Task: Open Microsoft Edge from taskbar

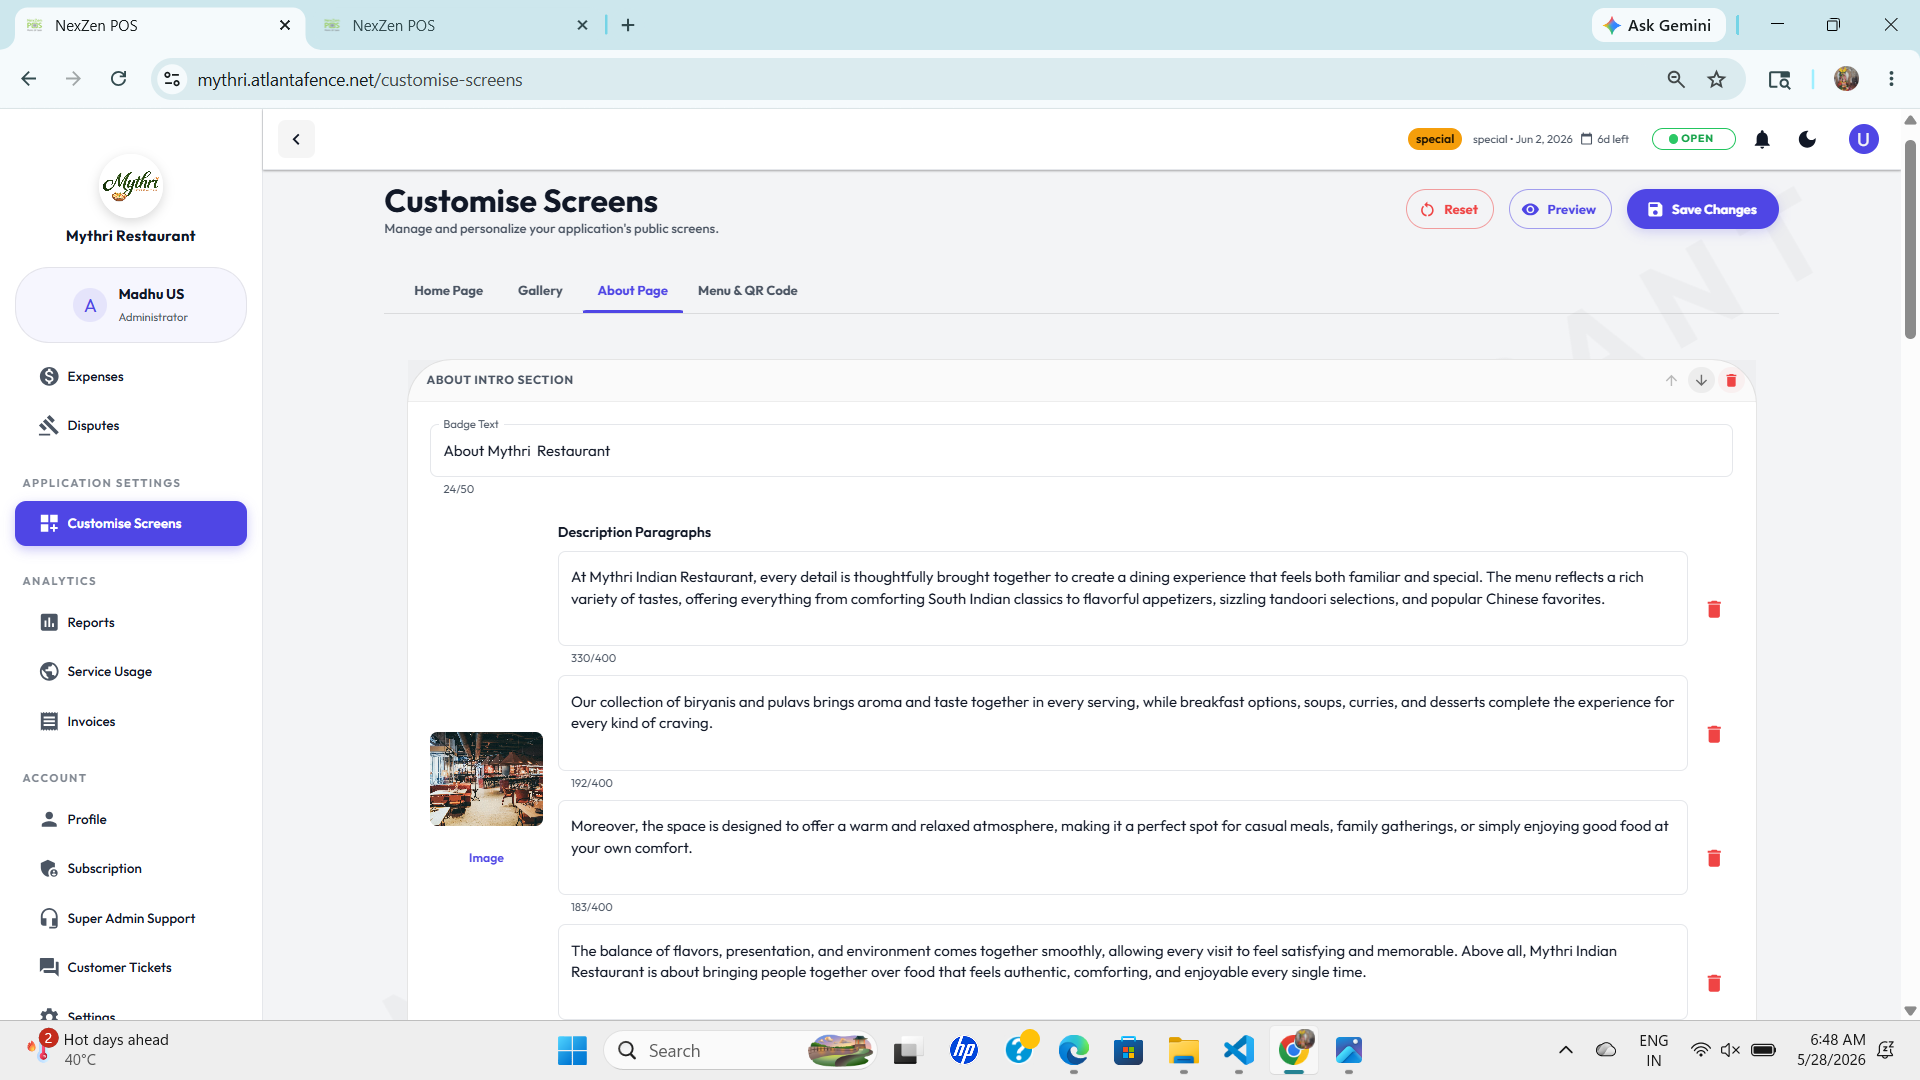Action: [x=1073, y=1050]
